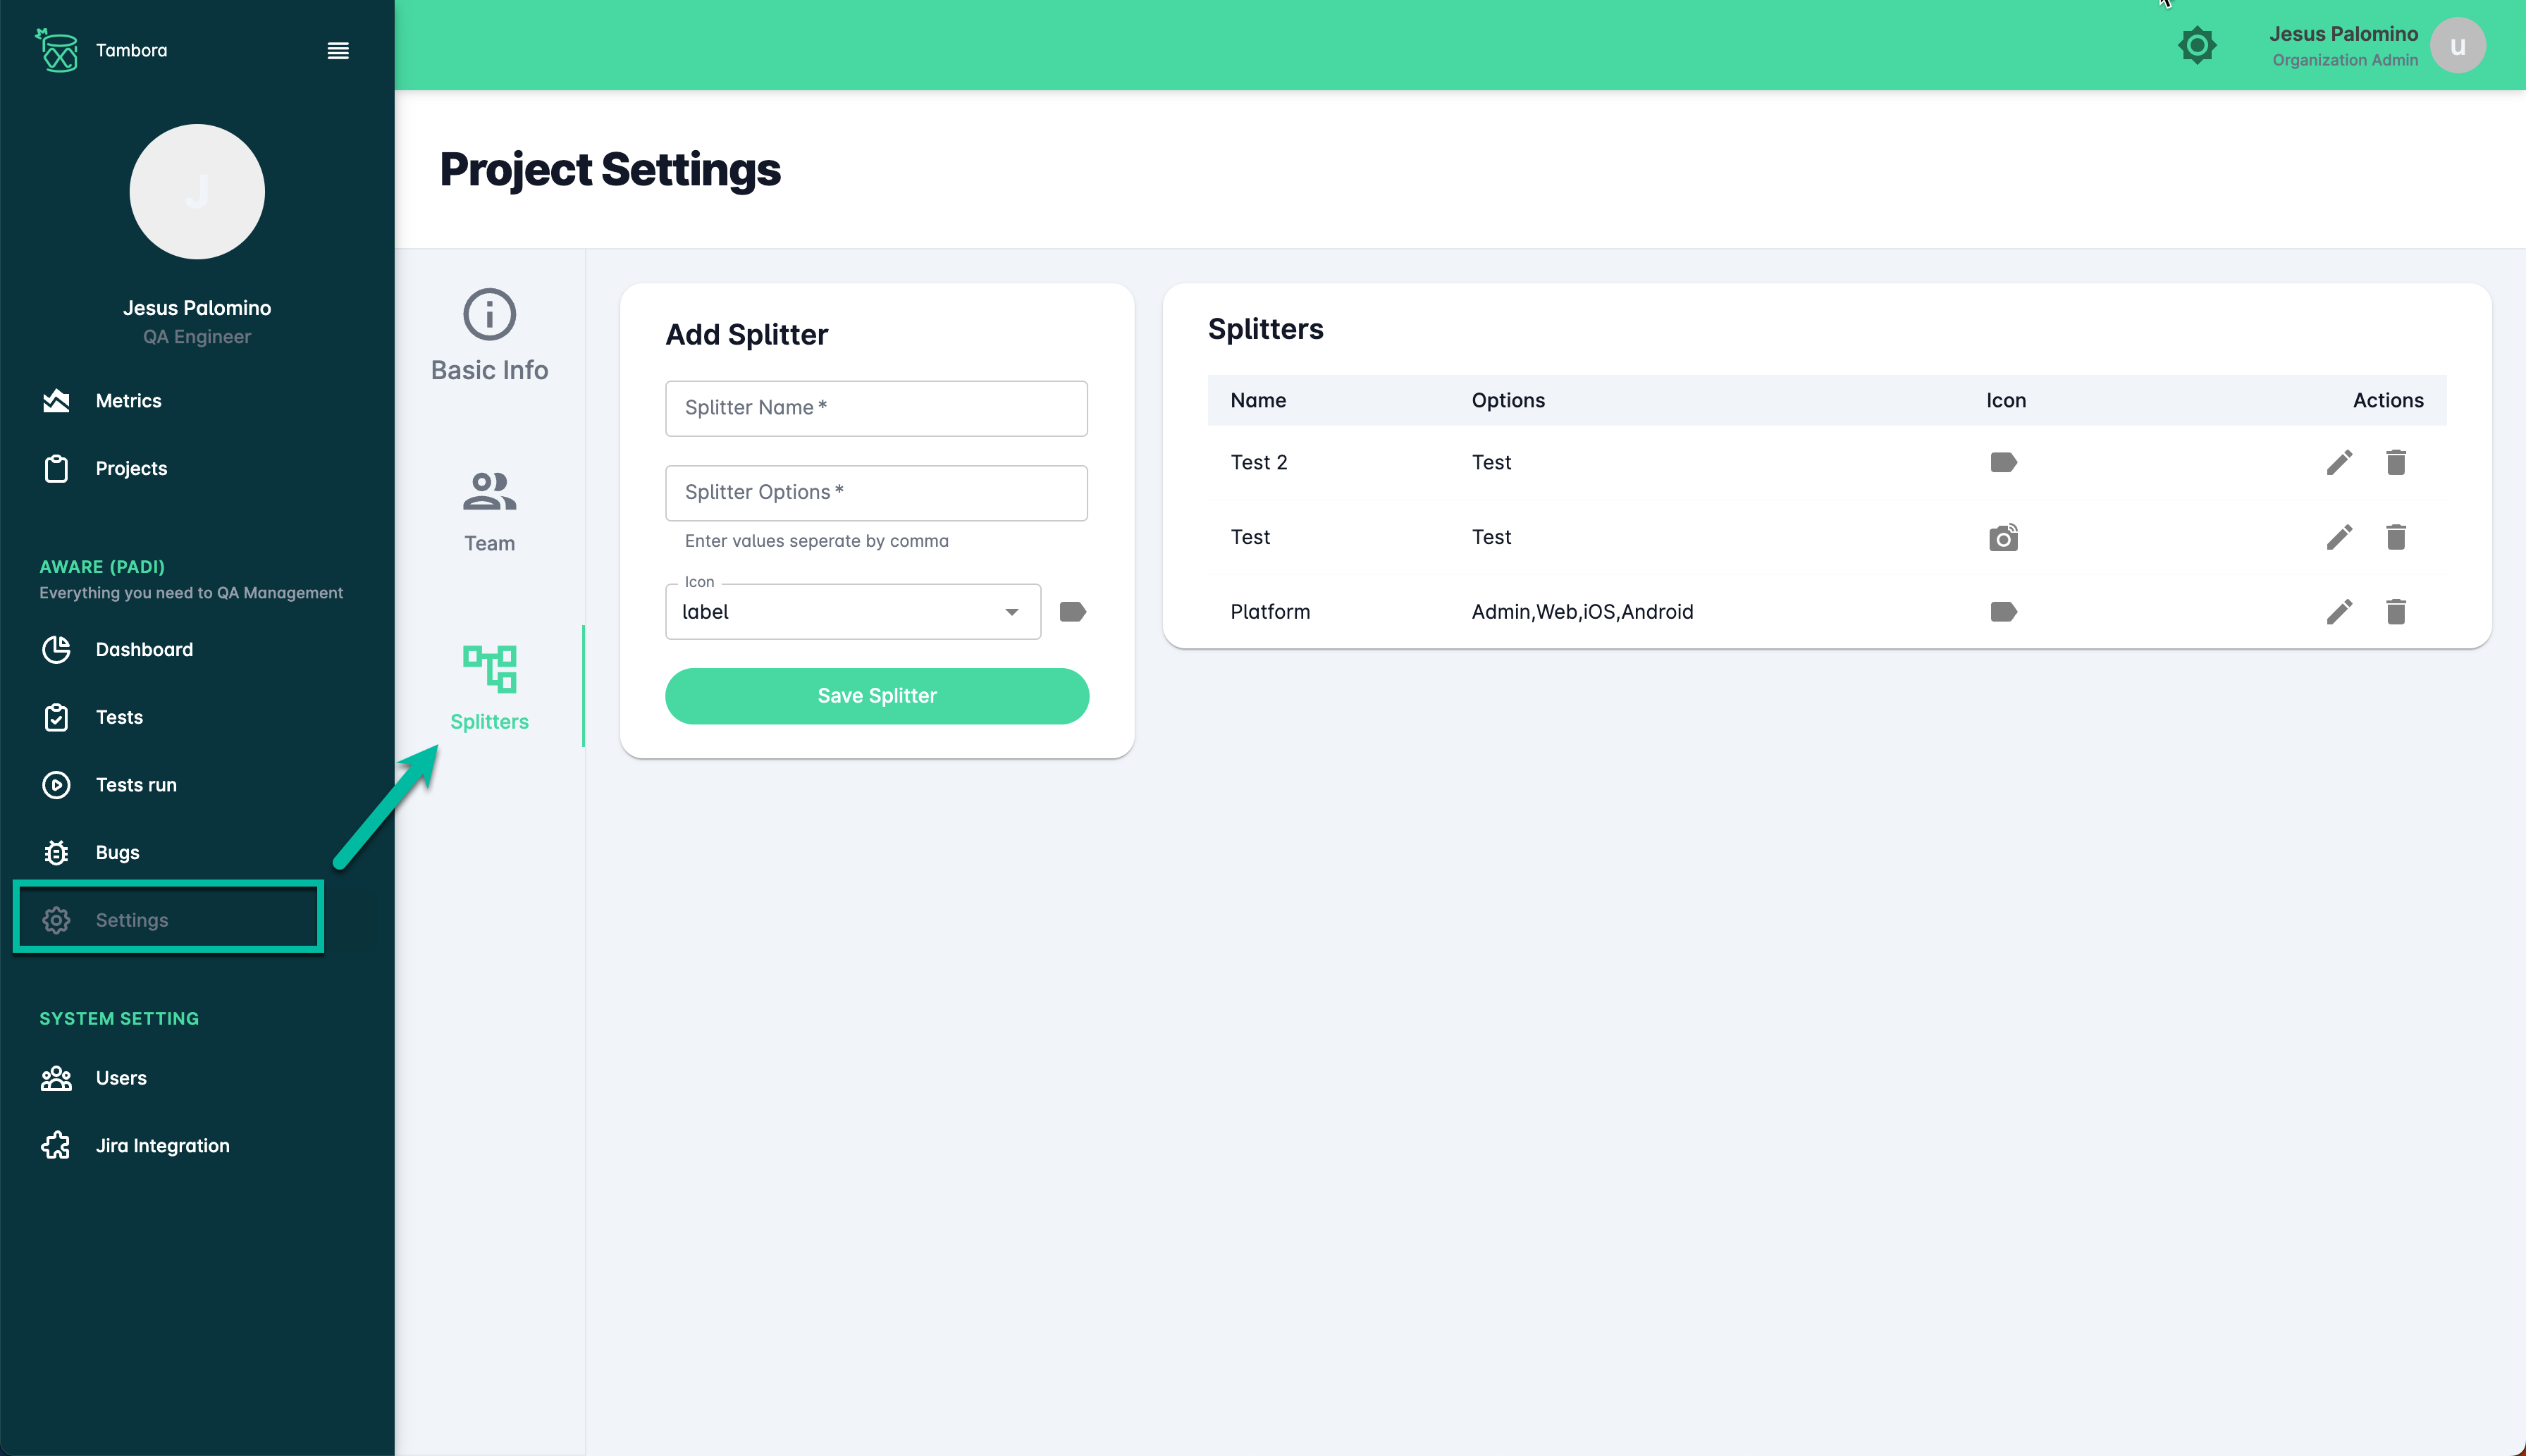Click the Tests run play icon
Screen dimensions: 2526x1456
(x=56, y=785)
